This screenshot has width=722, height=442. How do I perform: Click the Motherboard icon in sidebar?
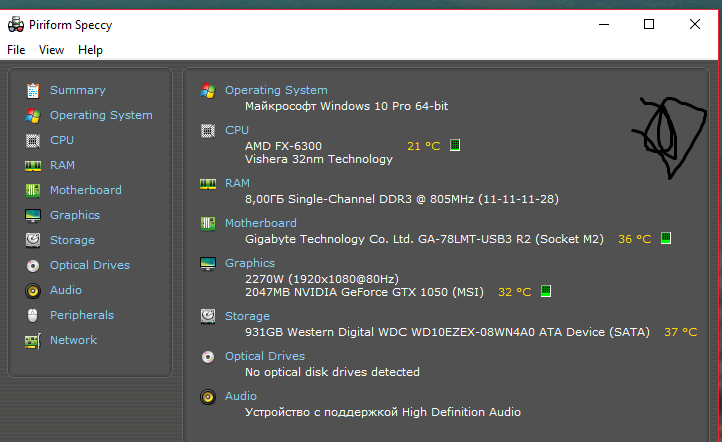coord(33,190)
